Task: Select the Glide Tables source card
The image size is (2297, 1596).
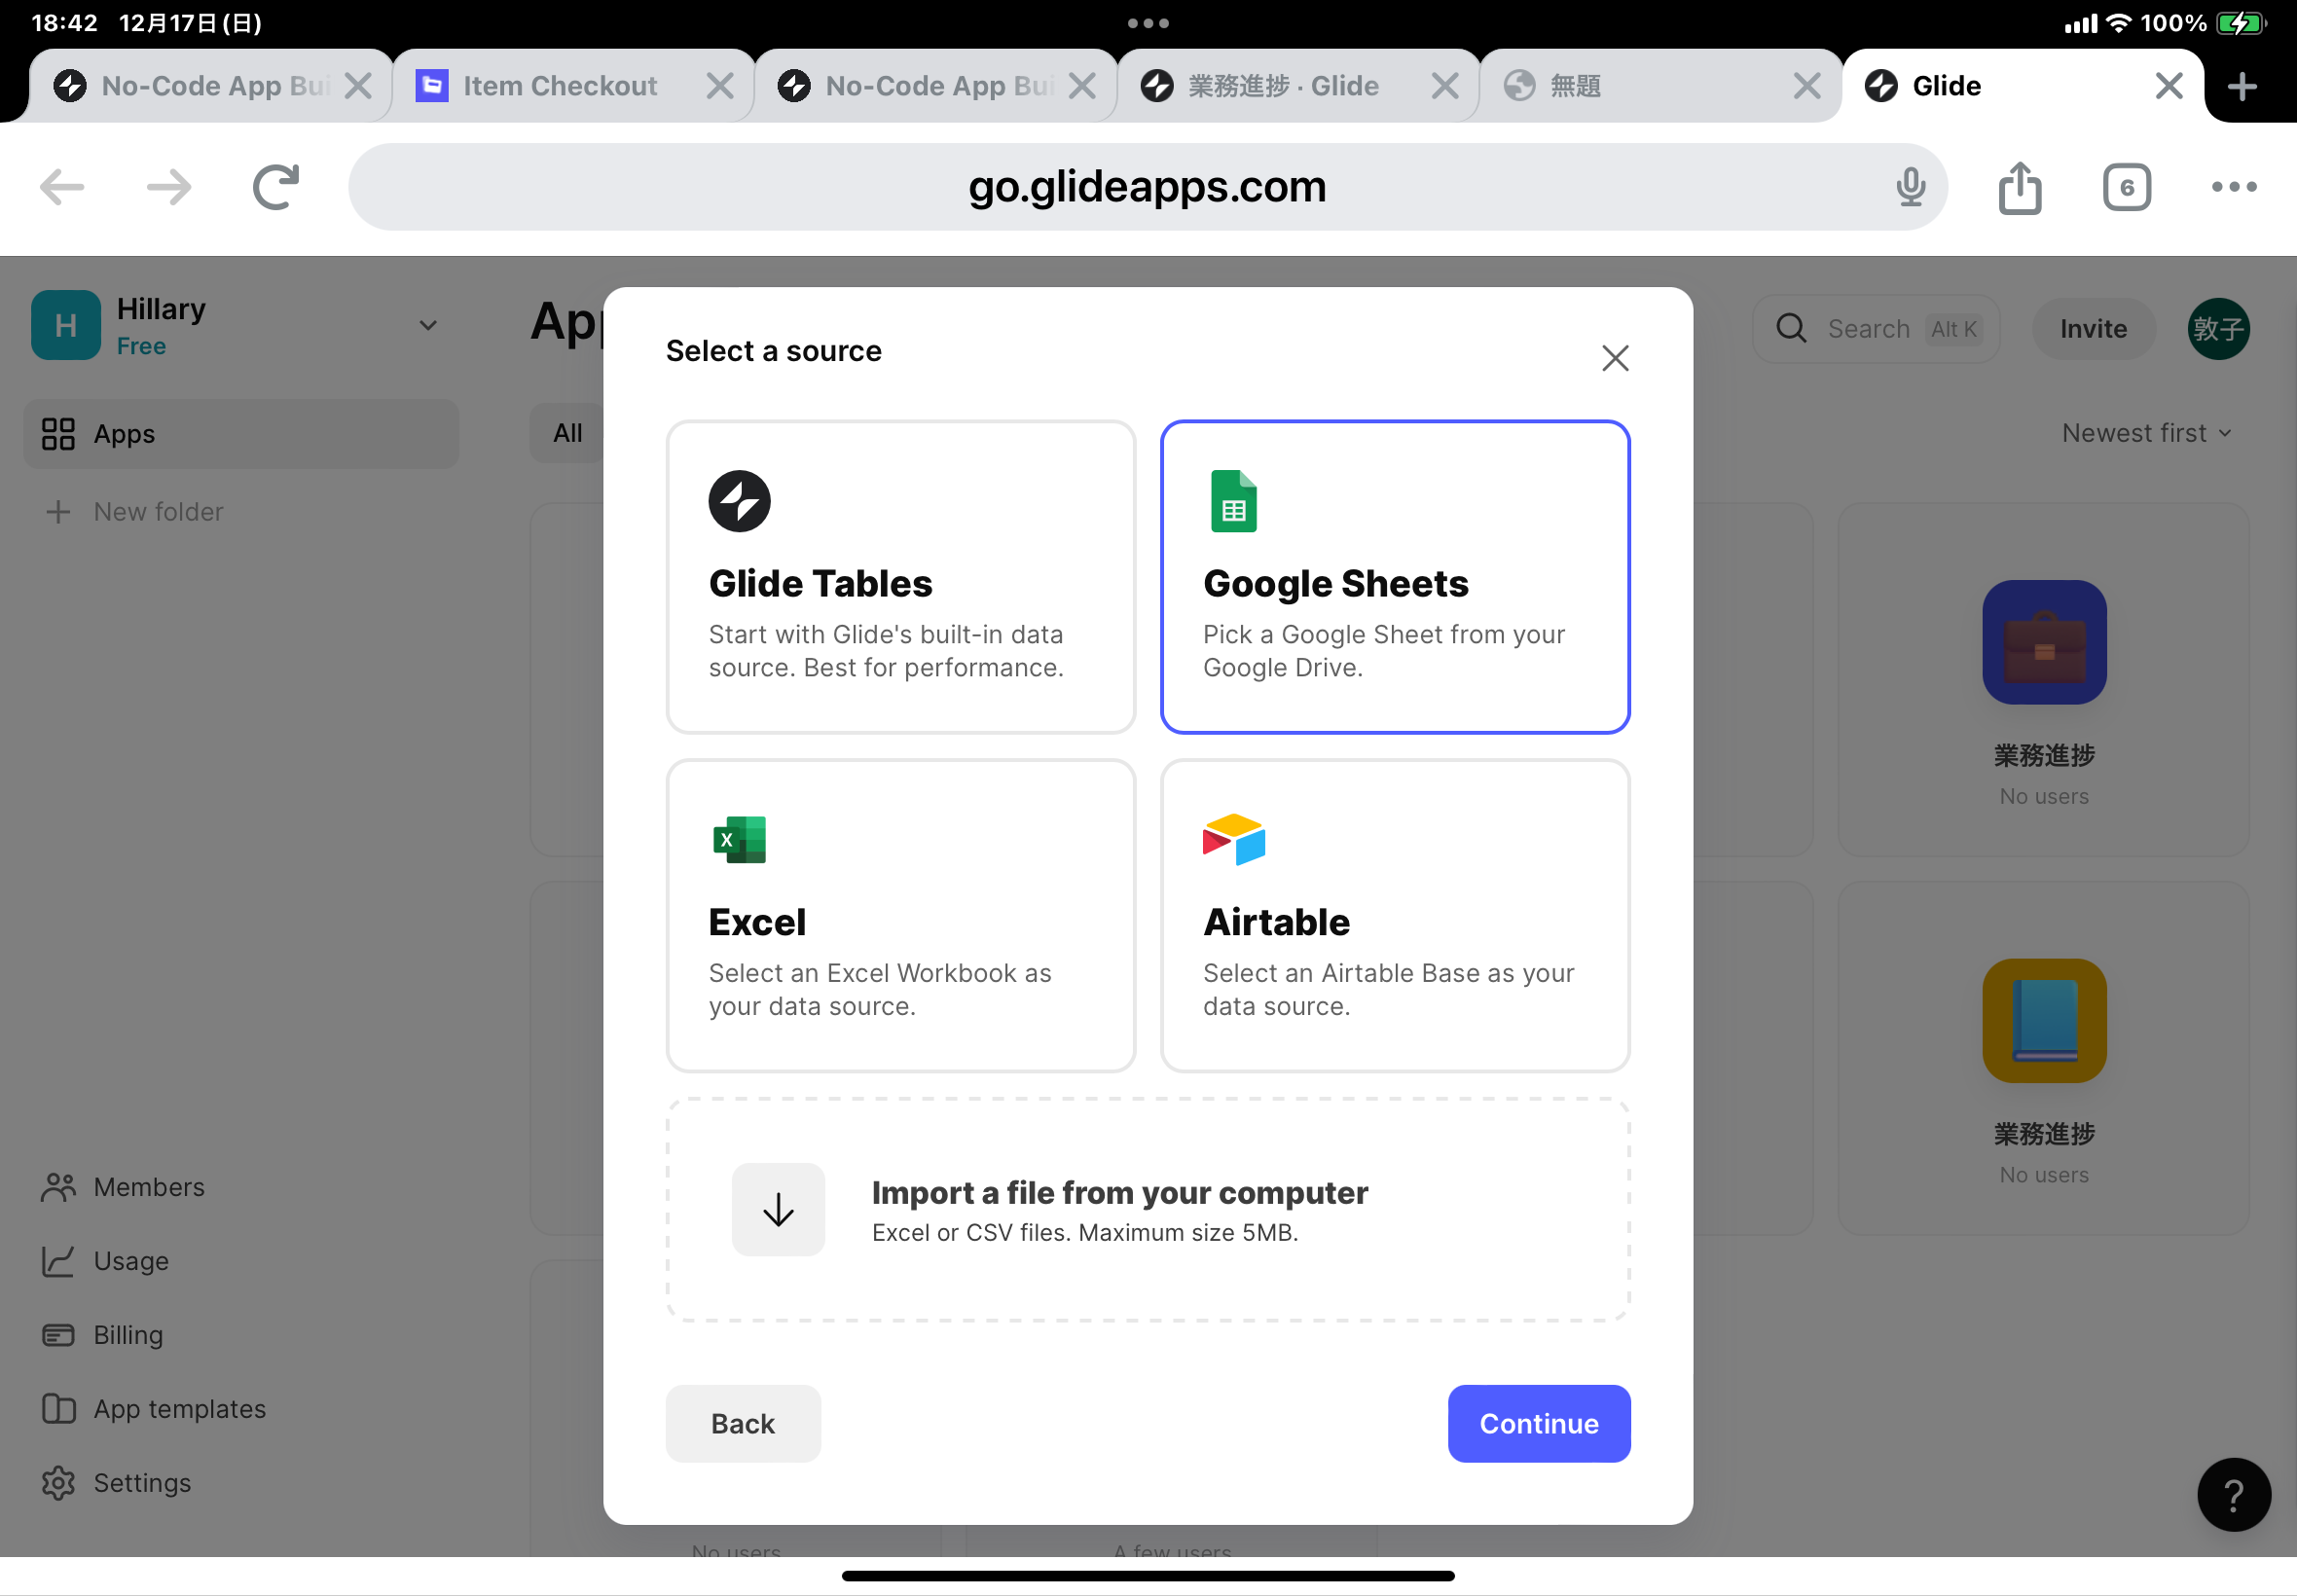Action: [x=900, y=577]
